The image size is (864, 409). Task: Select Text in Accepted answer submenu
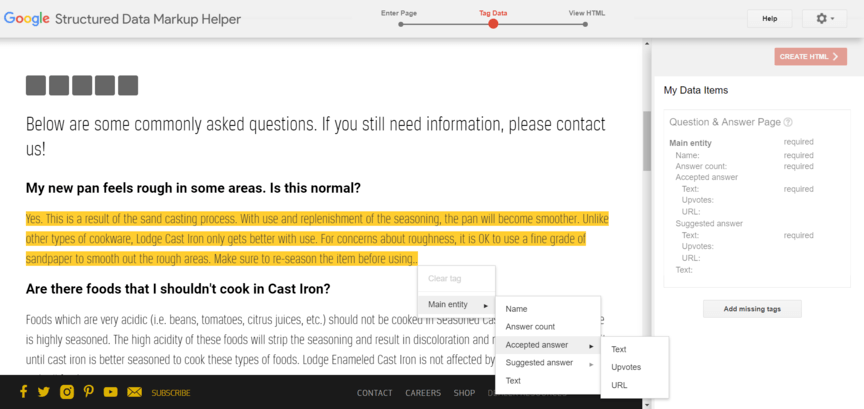[635, 349]
